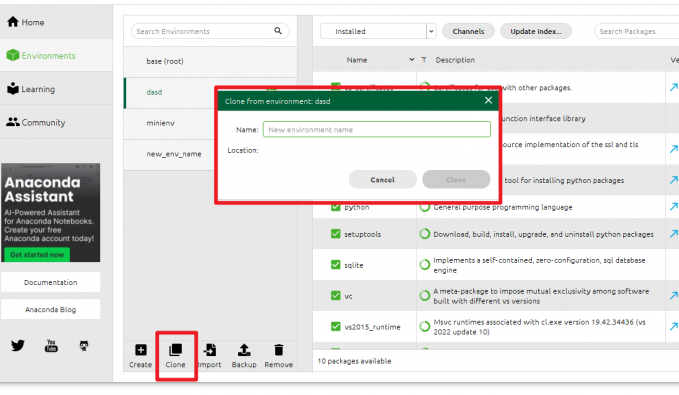
Task: Click the upgrade arrow in the python row
Action: 673,207
